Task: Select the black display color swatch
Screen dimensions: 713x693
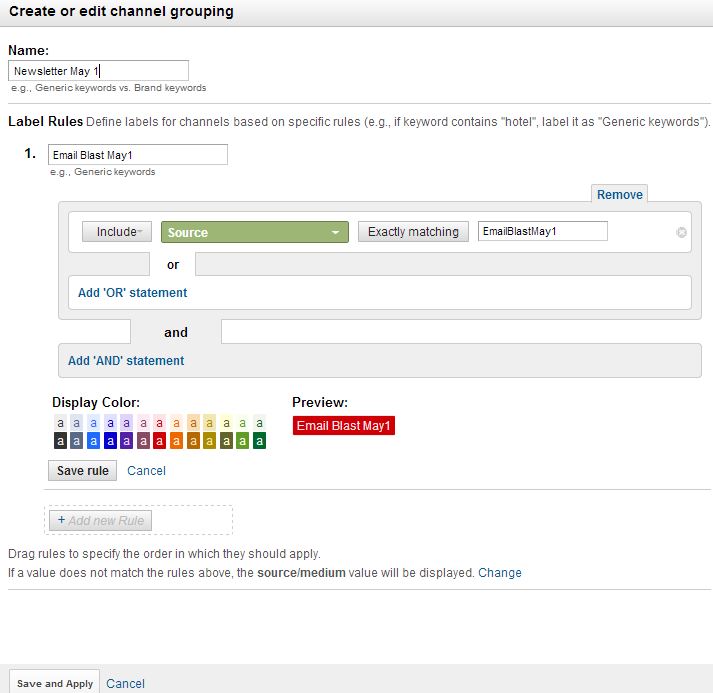Action: 60,440
